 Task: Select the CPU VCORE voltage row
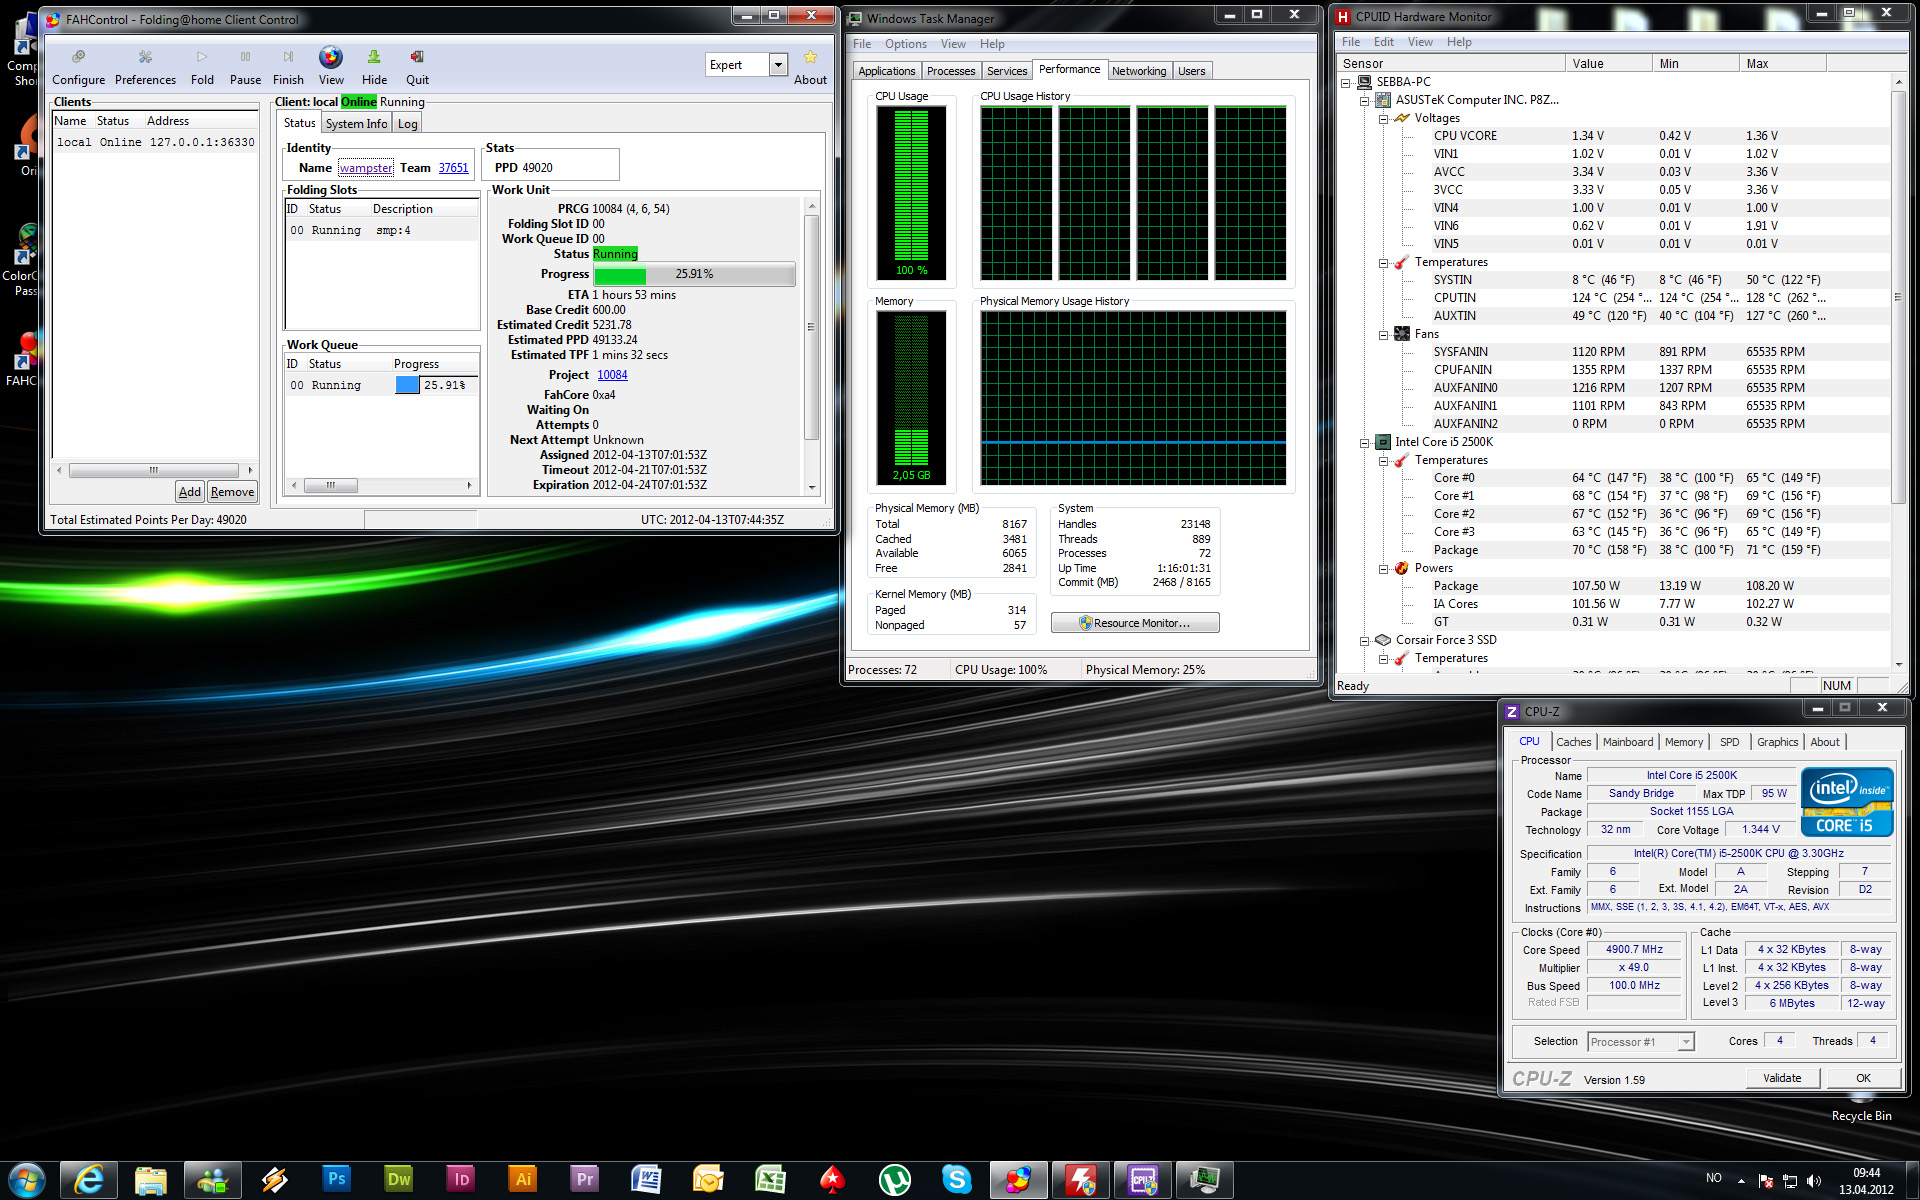(x=1614, y=136)
